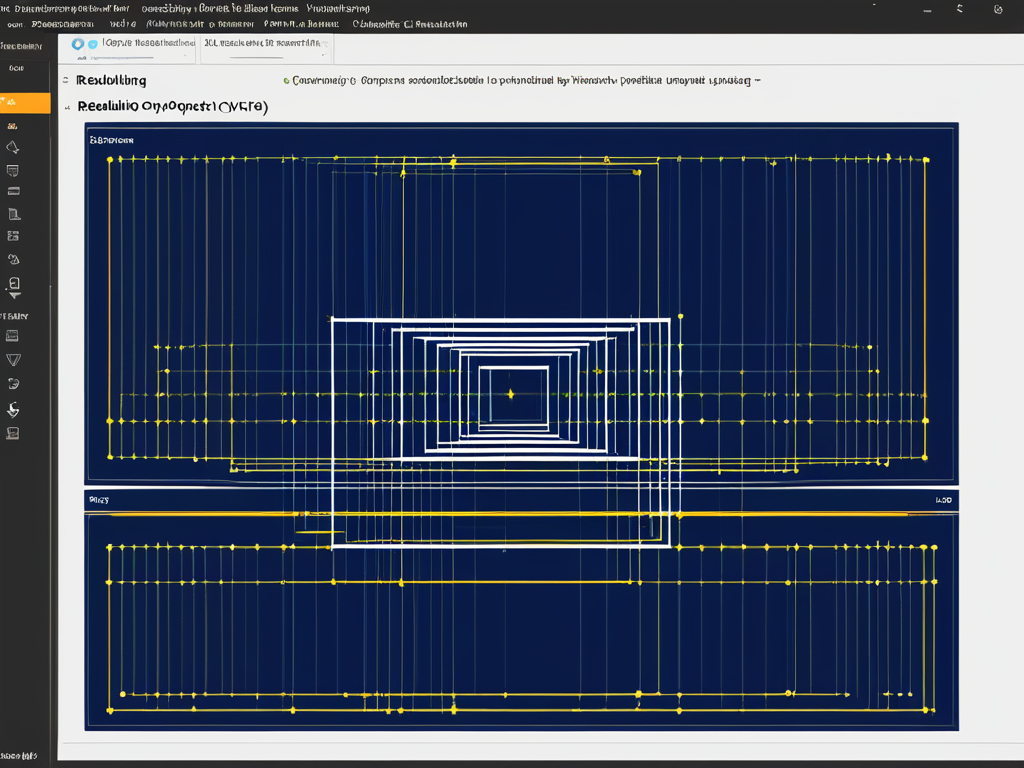The image size is (1024, 768).
Task: Select the hook-shaped measure tool near the sidebar bottom
Action: [x=13, y=408]
